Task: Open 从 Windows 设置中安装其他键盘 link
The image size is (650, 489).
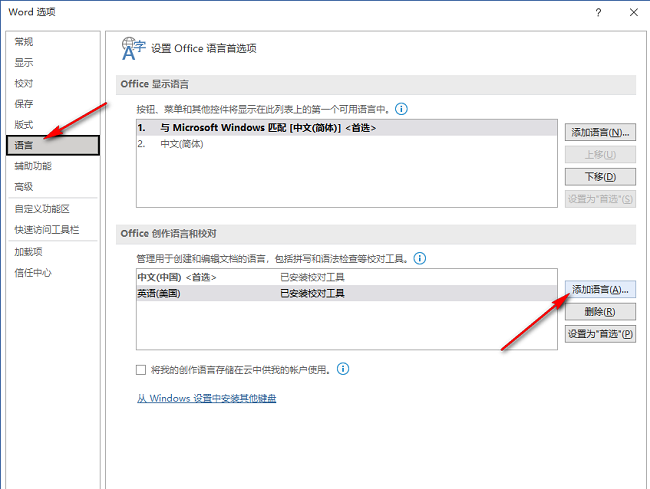Action: pyautogui.click(x=206, y=398)
